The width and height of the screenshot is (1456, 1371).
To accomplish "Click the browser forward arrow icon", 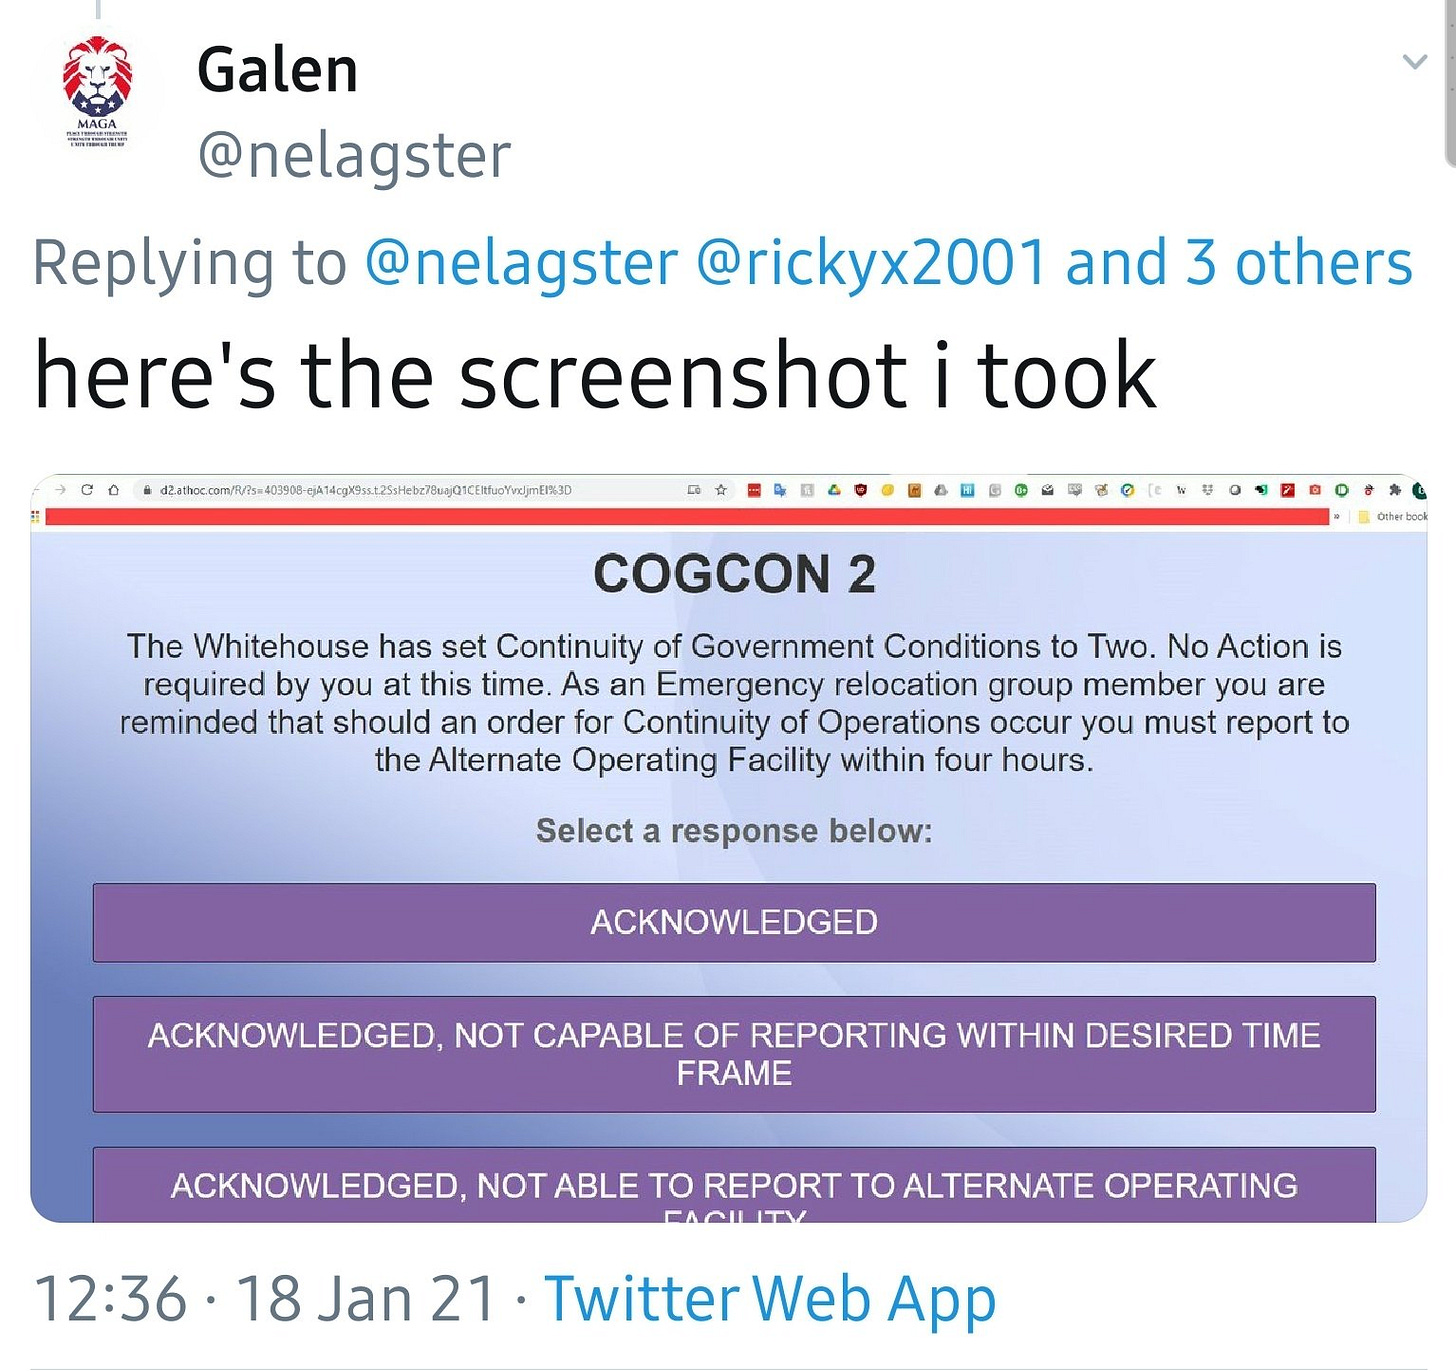I will [x=60, y=490].
